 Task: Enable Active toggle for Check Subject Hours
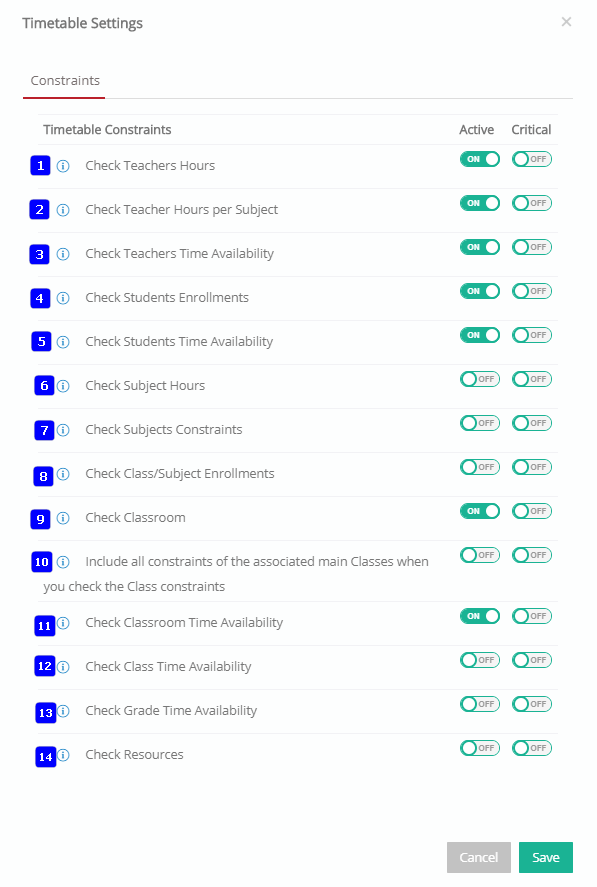[x=480, y=379]
